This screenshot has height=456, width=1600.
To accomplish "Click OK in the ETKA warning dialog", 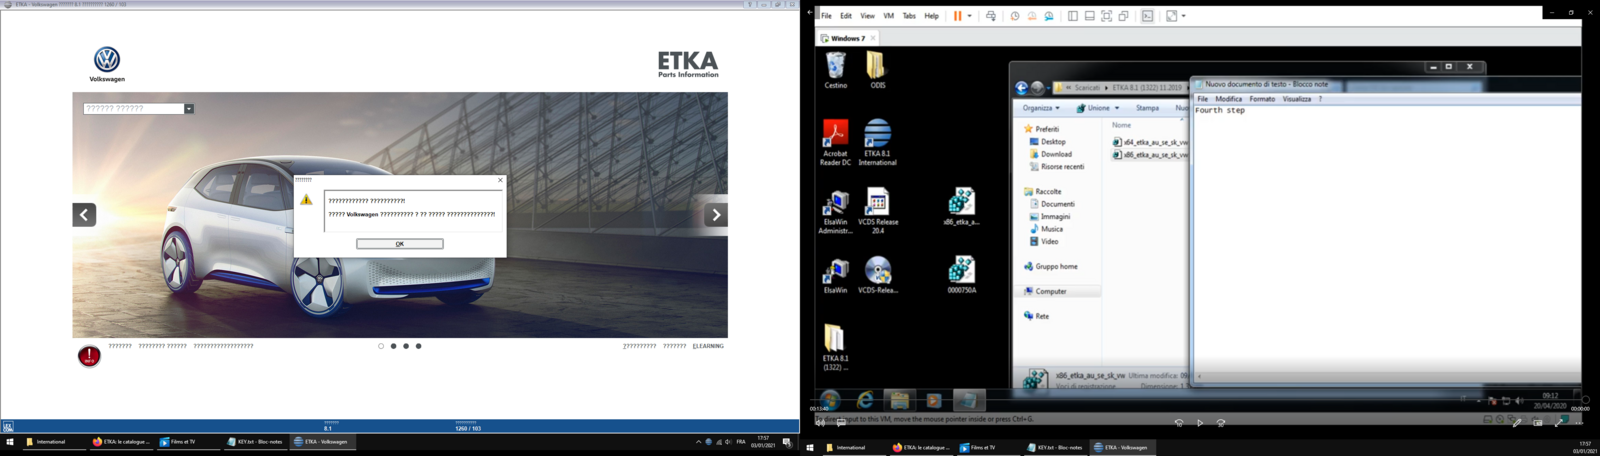I will tap(399, 244).
